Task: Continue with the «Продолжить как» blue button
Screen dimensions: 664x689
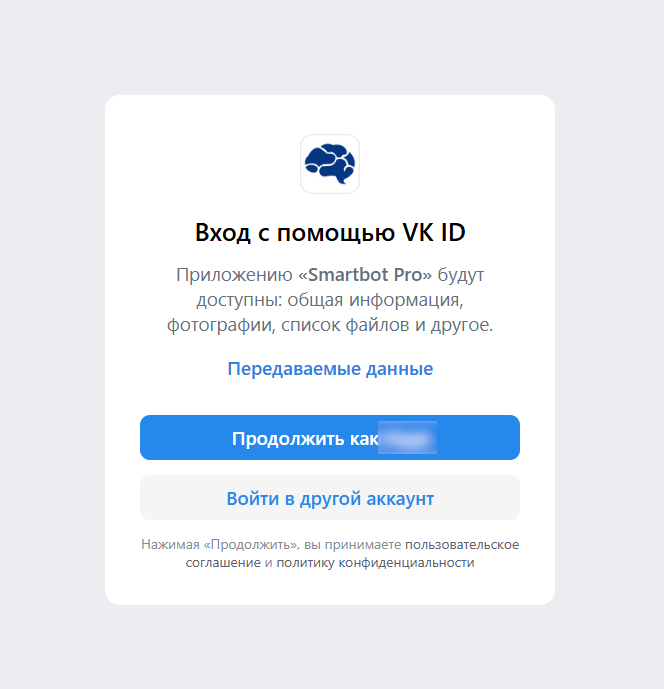Action: coord(330,438)
